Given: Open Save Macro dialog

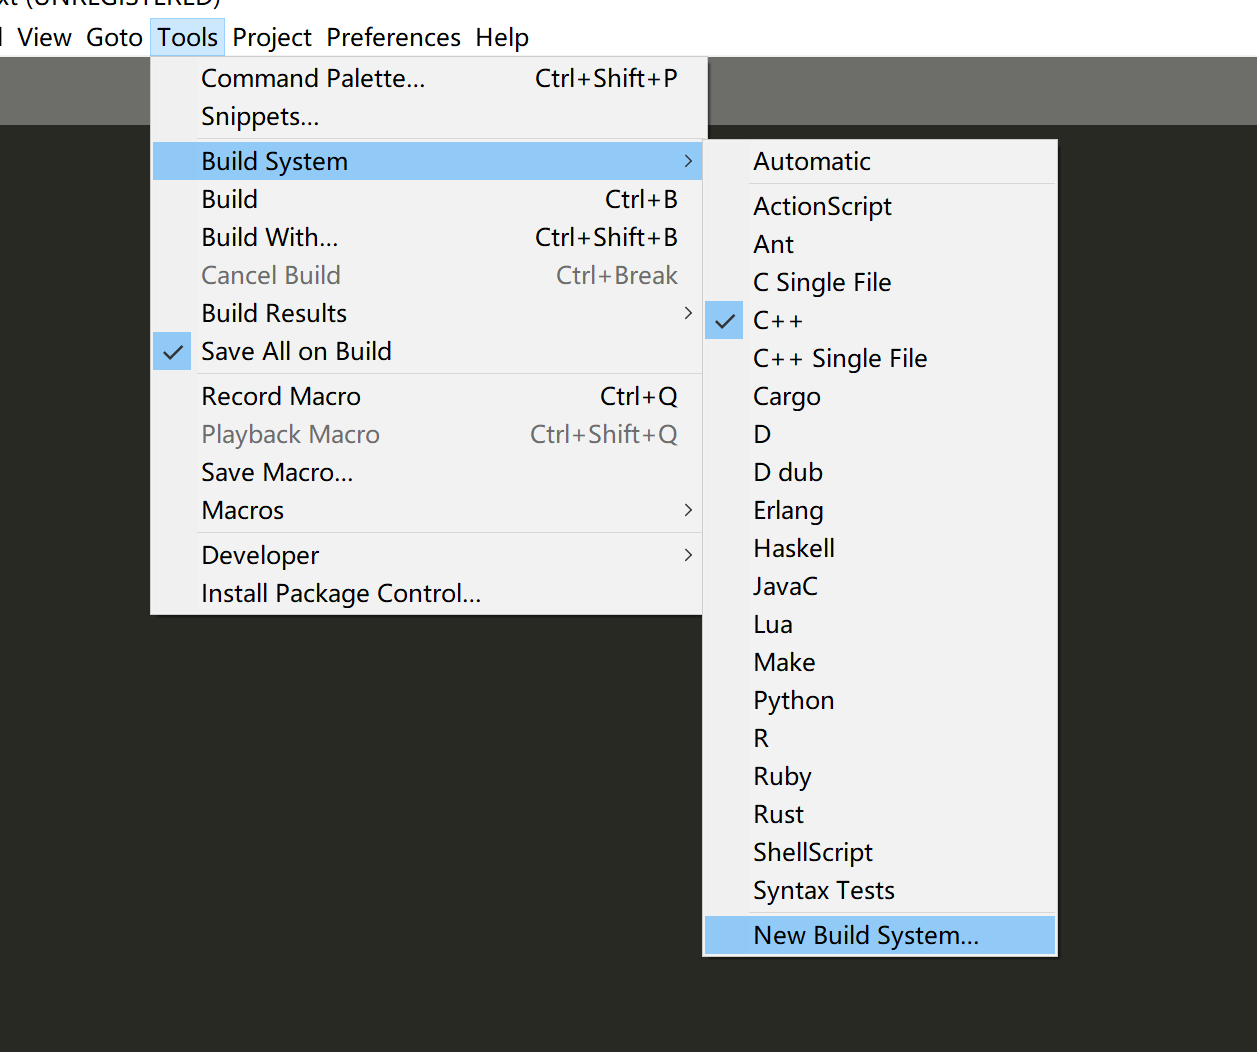Looking at the screenshot, I should (x=274, y=472).
